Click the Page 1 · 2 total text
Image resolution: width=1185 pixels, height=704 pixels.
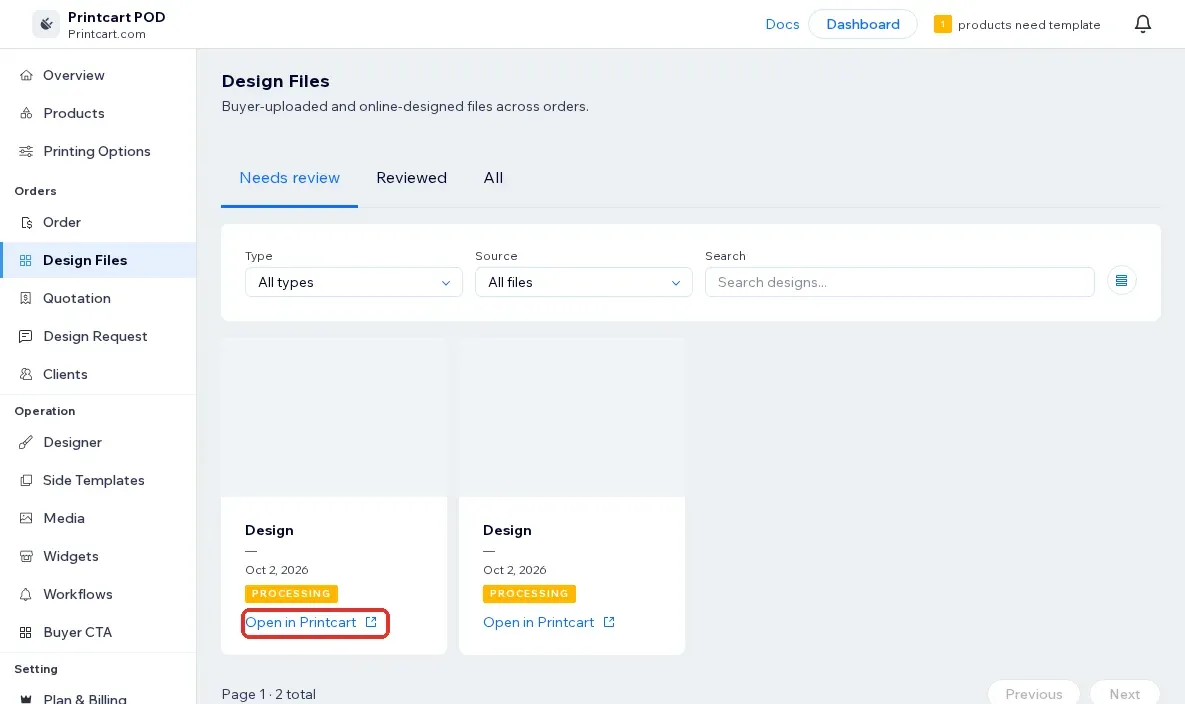coord(268,694)
